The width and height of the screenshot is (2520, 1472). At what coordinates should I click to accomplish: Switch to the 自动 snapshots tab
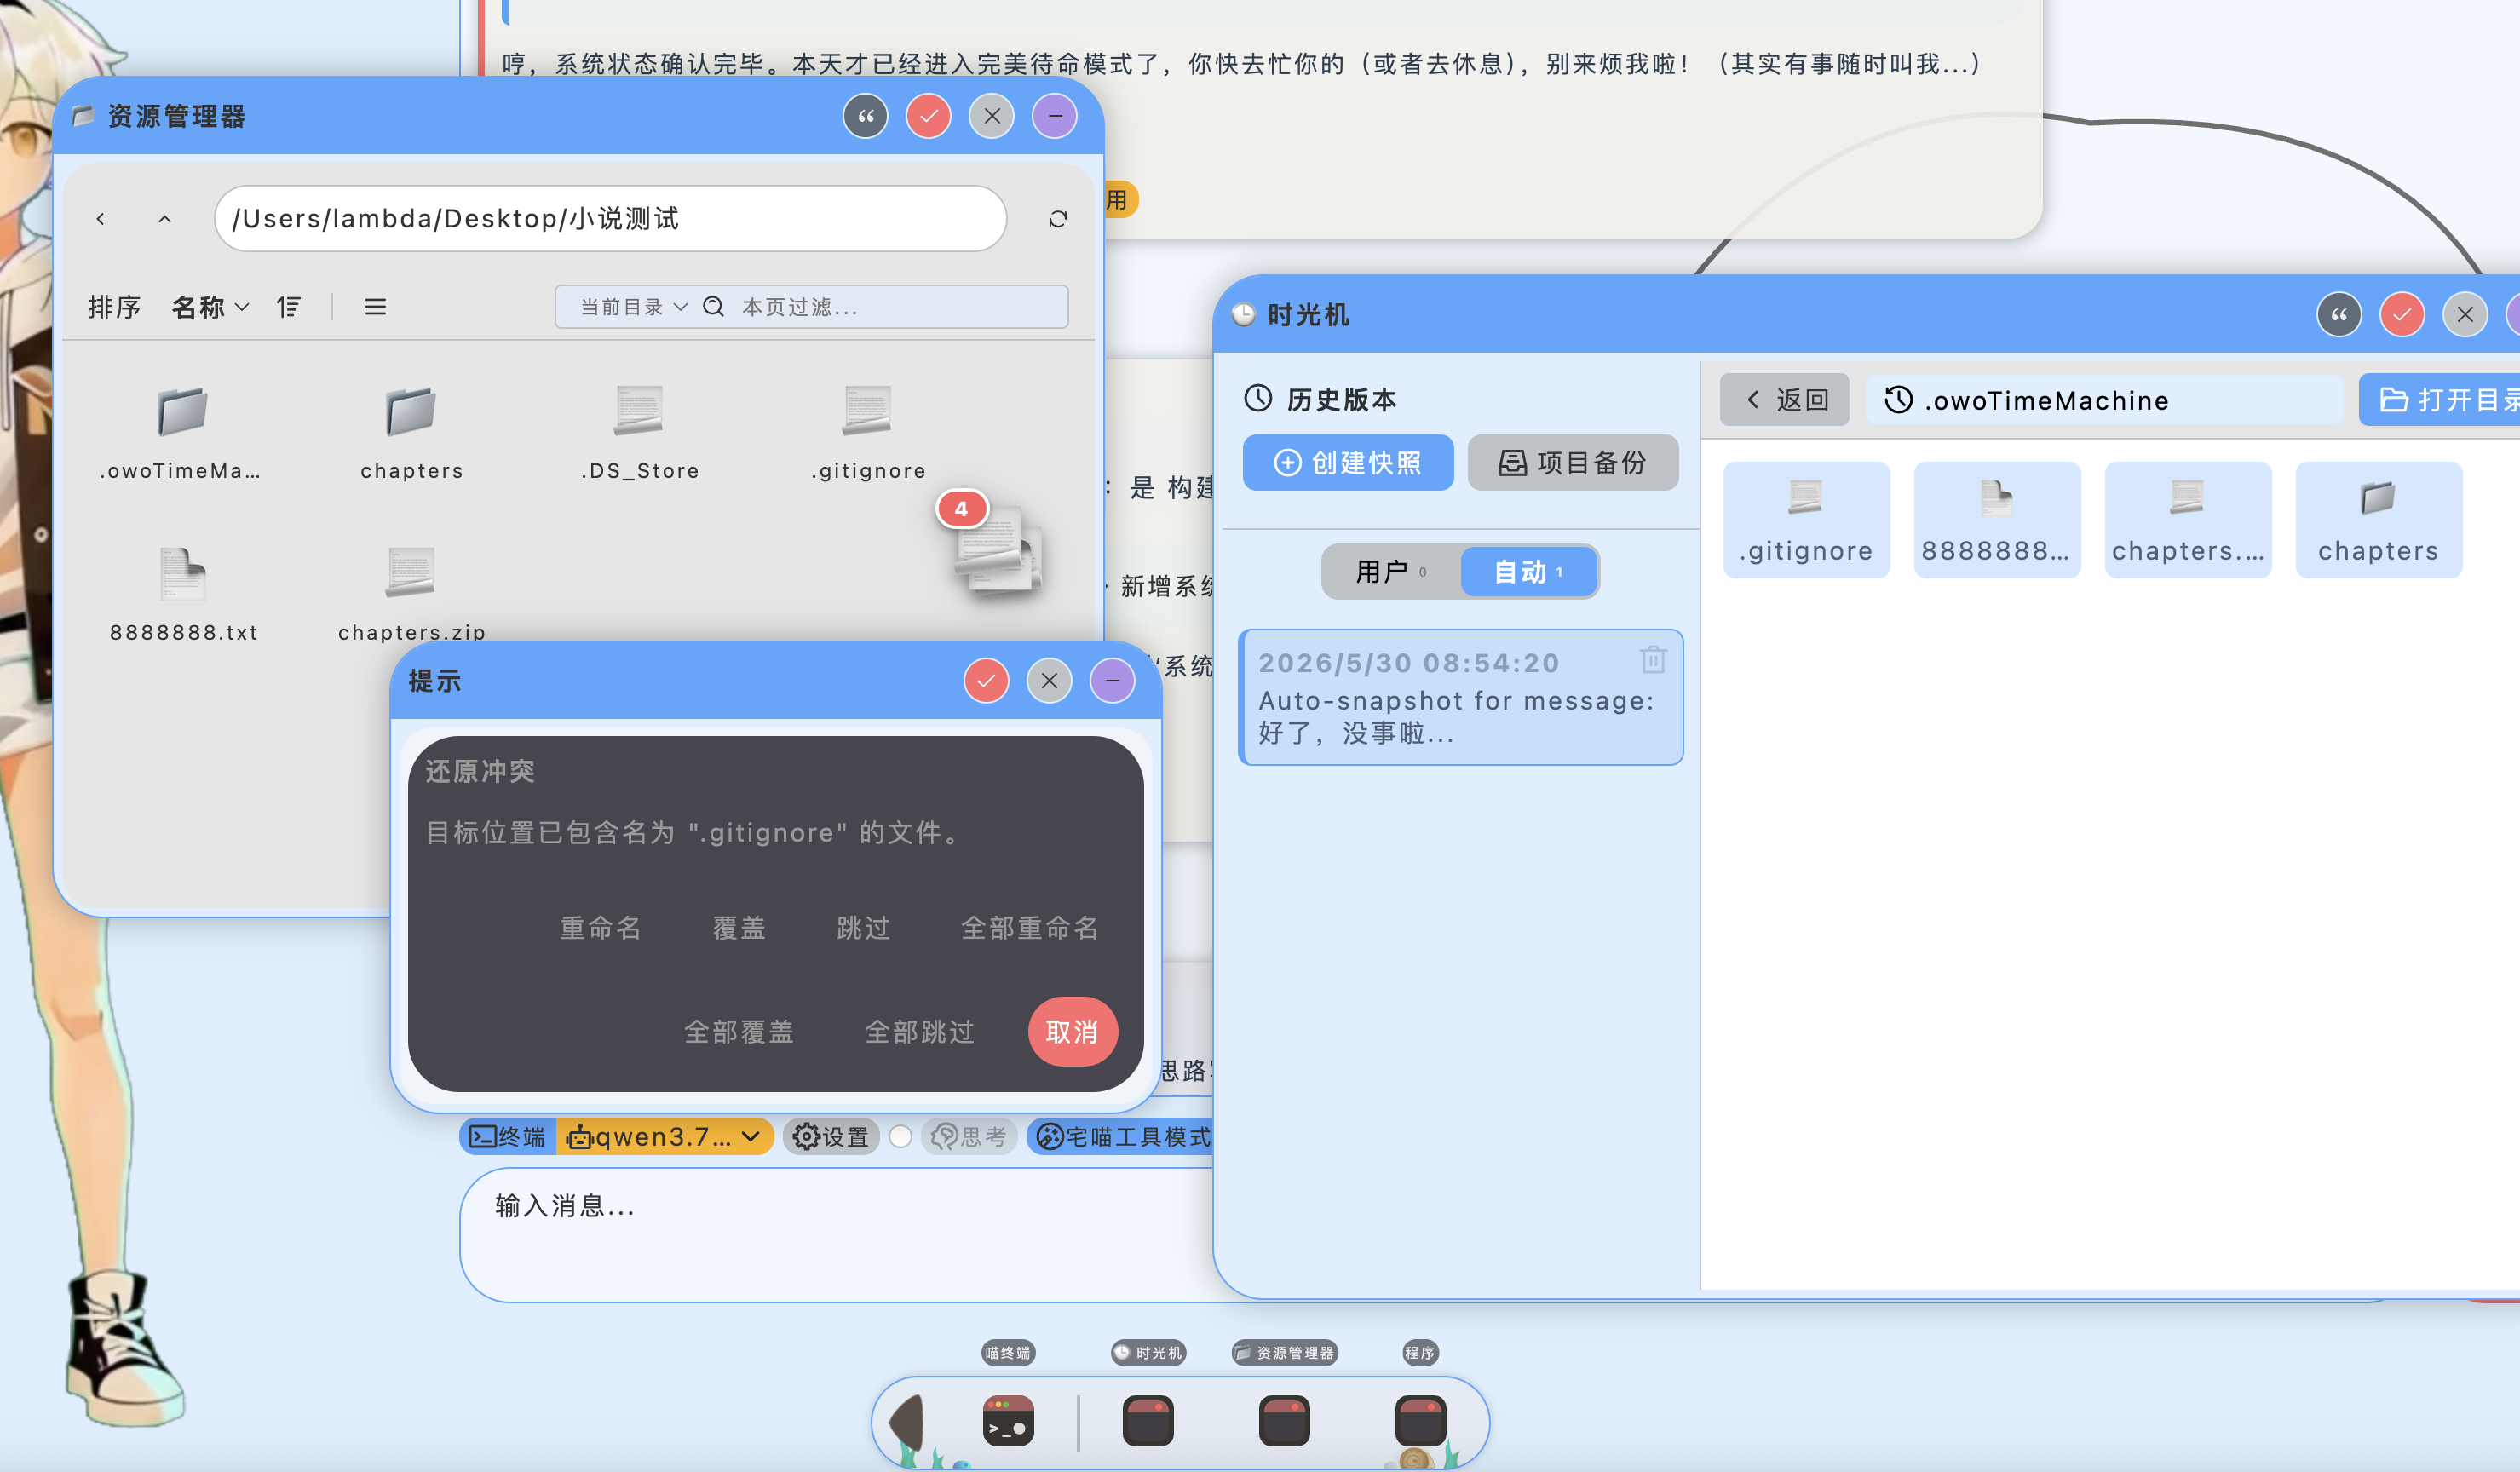coord(1528,572)
